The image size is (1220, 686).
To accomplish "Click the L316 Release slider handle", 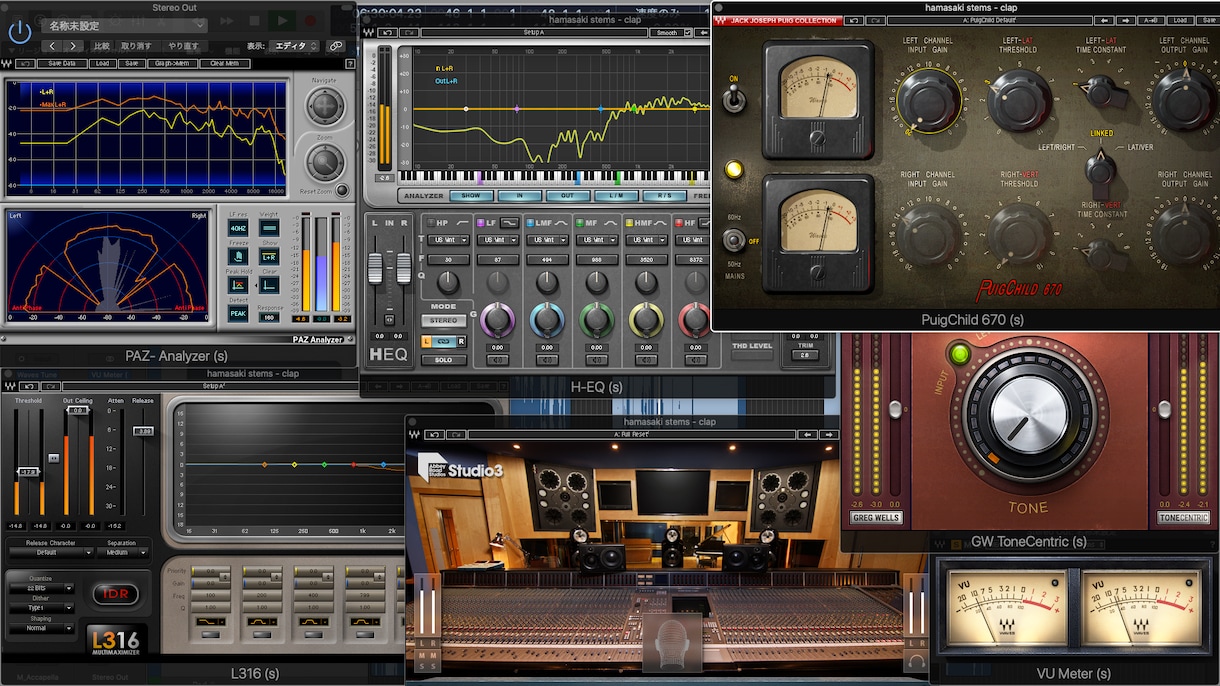I will pyautogui.click(x=144, y=431).
